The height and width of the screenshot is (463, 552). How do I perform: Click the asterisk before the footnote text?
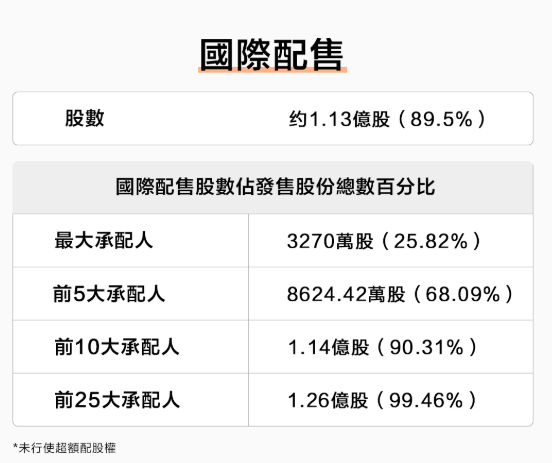15,446
